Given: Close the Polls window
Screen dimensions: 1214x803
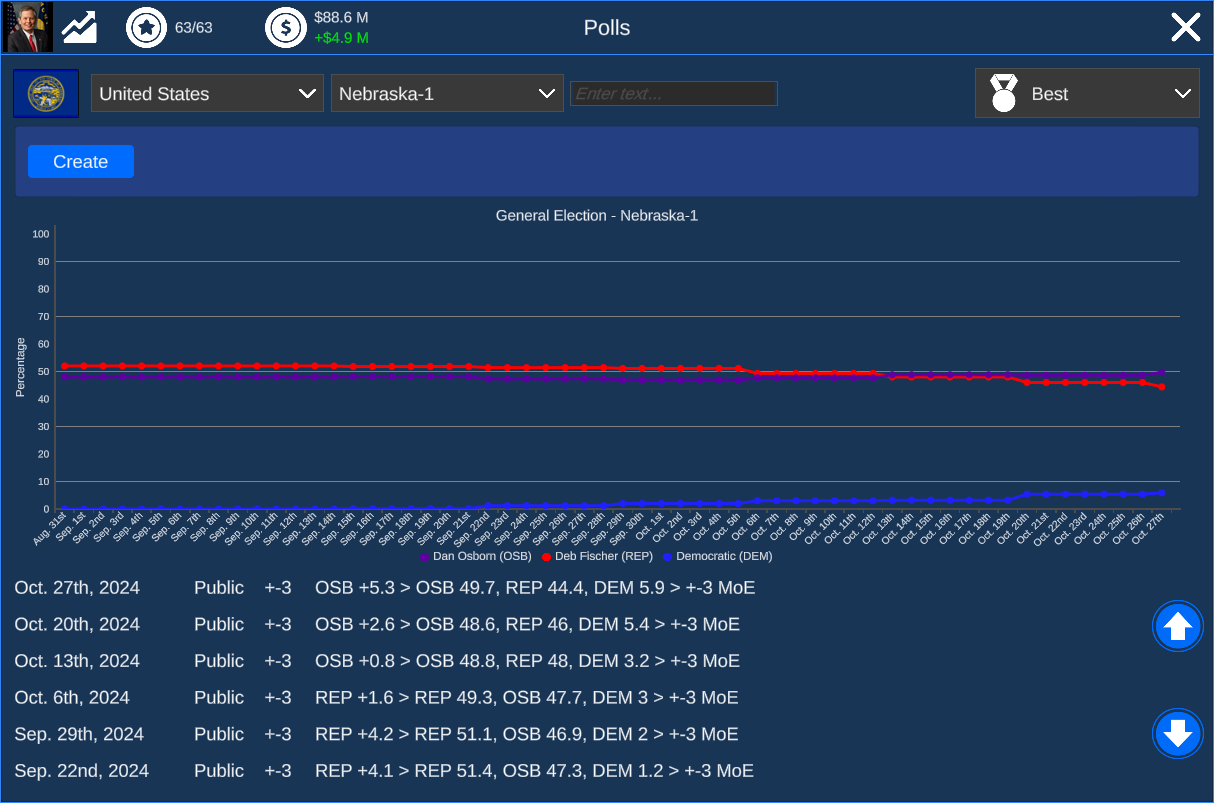Looking at the screenshot, I should click(1185, 27).
